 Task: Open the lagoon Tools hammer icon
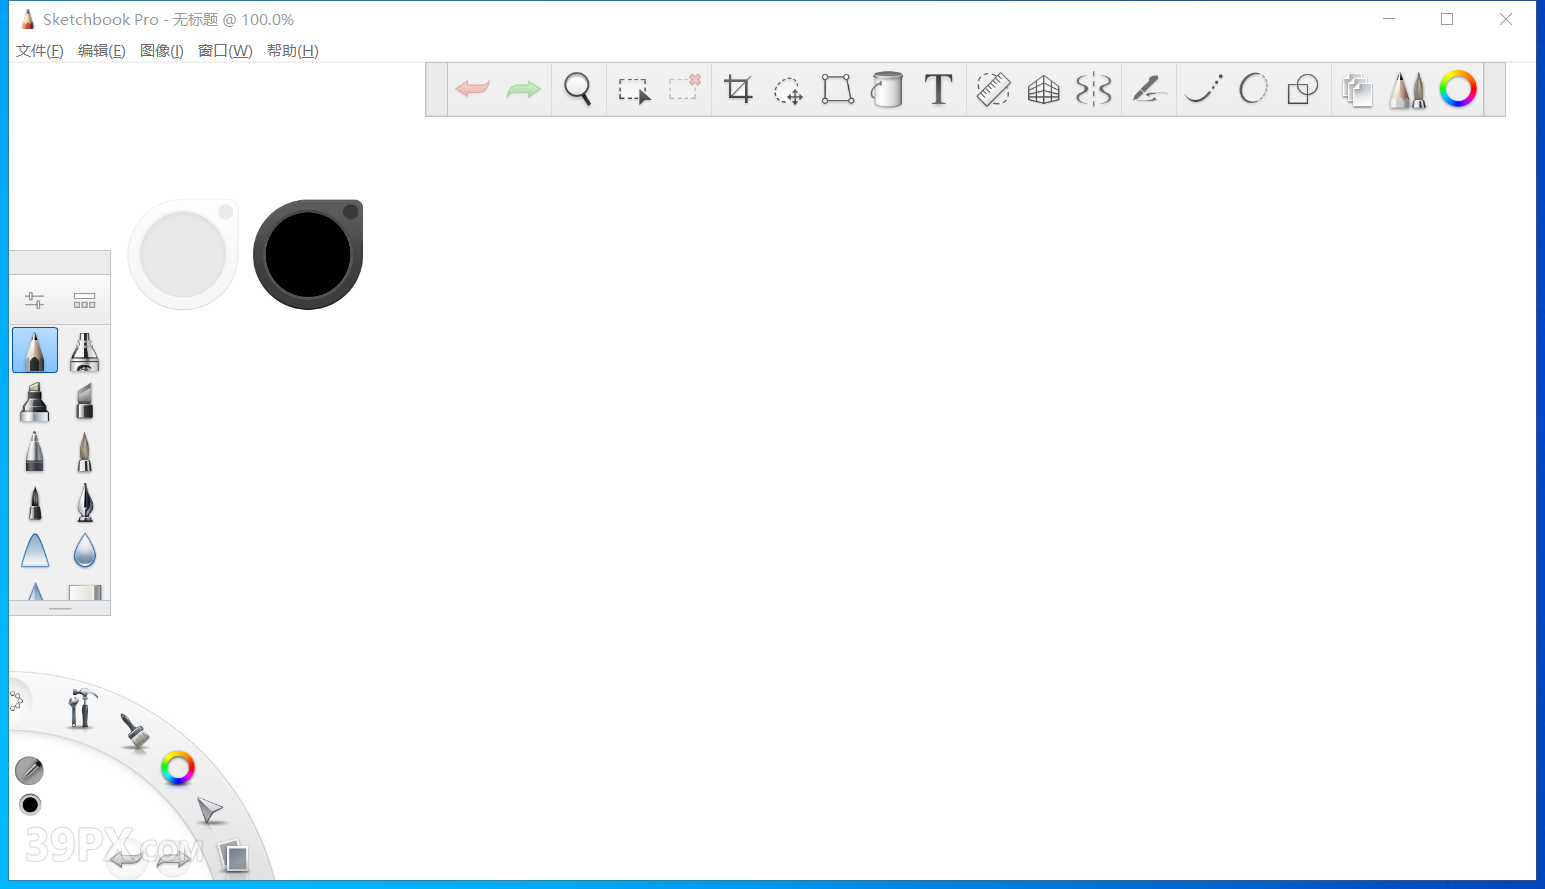tap(81, 708)
